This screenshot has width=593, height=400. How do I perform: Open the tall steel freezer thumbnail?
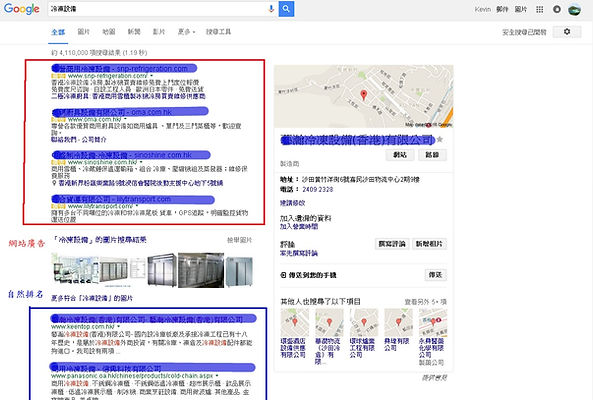161,270
